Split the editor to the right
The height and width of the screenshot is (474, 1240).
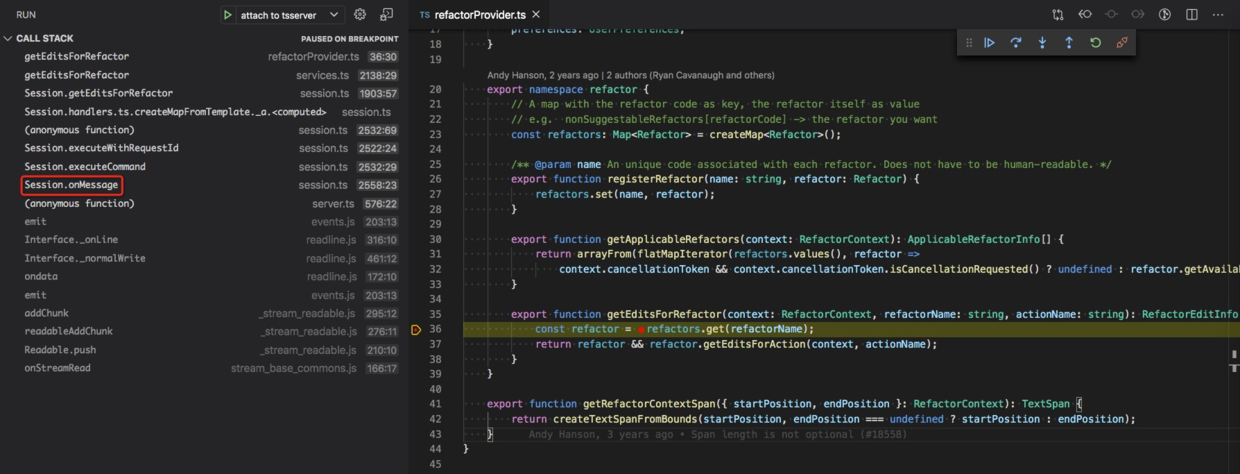1191,15
